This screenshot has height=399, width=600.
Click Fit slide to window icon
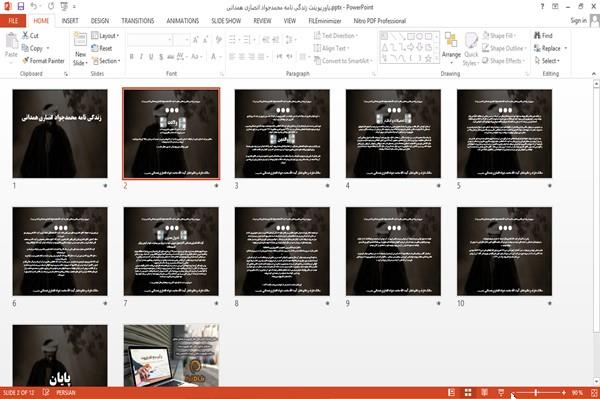594,392
